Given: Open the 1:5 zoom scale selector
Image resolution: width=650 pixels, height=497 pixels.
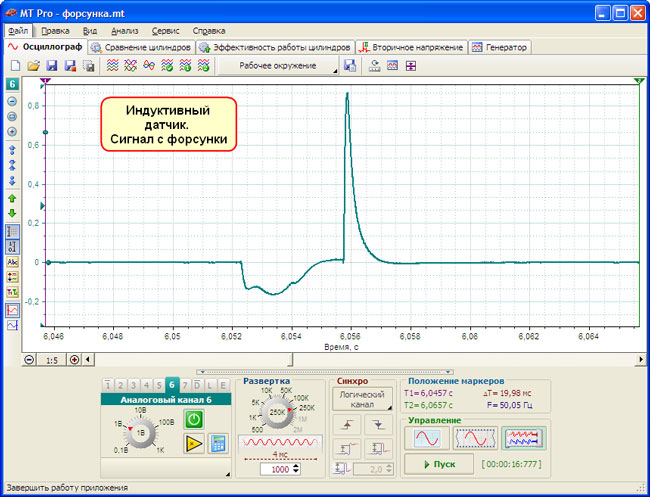Looking at the screenshot, I should (x=52, y=359).
